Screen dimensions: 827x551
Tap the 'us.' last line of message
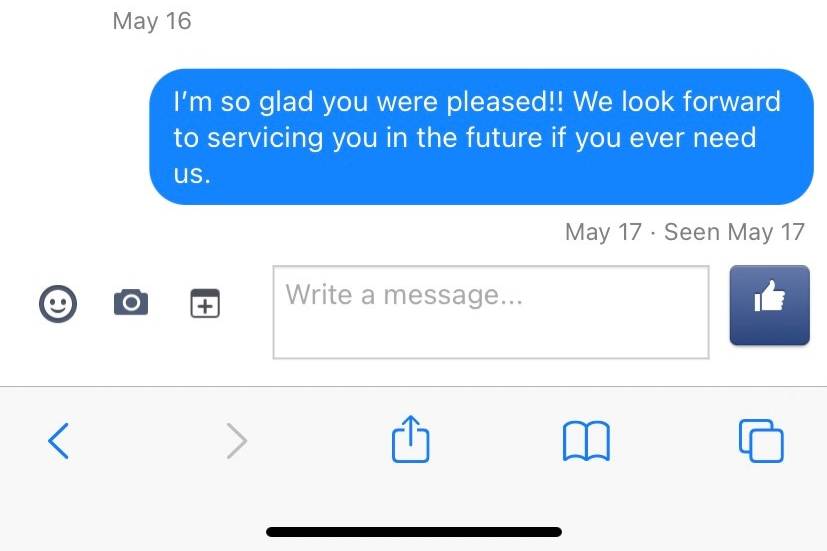192,174
